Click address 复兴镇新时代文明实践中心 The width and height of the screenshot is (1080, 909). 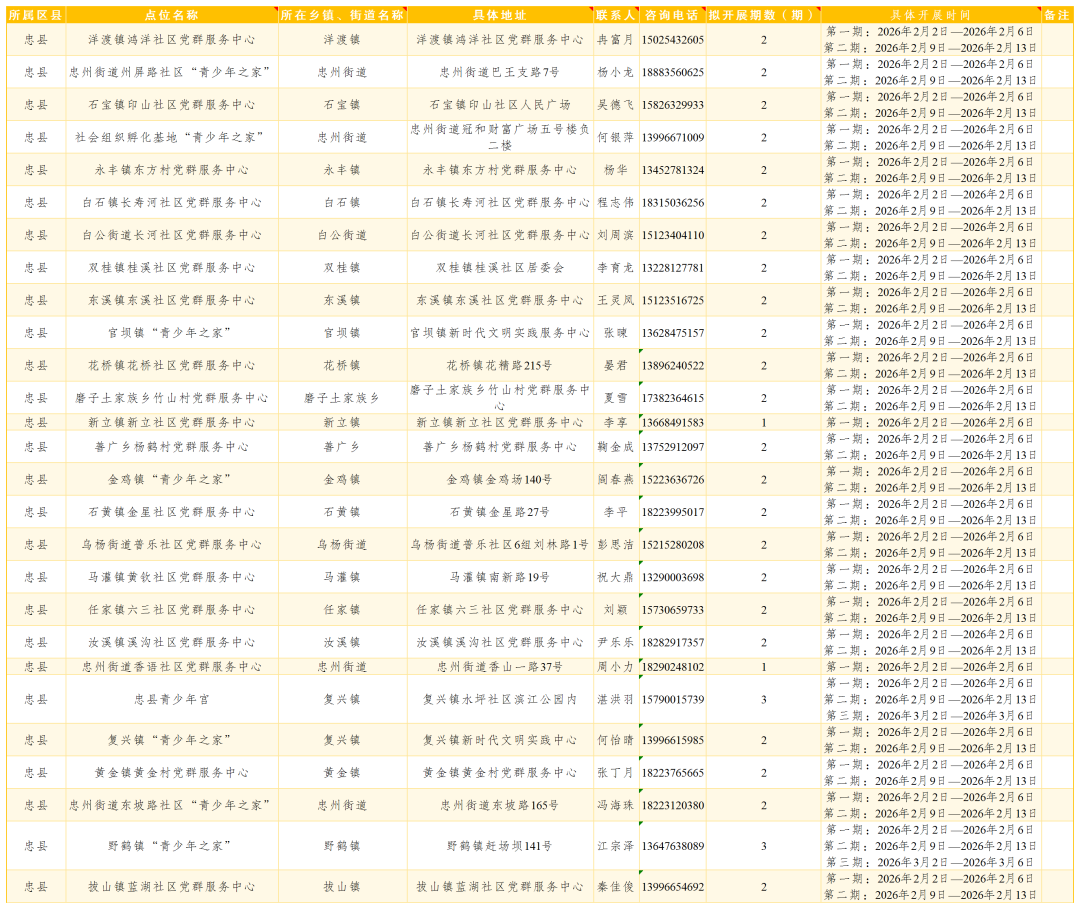tap(500, 740)
